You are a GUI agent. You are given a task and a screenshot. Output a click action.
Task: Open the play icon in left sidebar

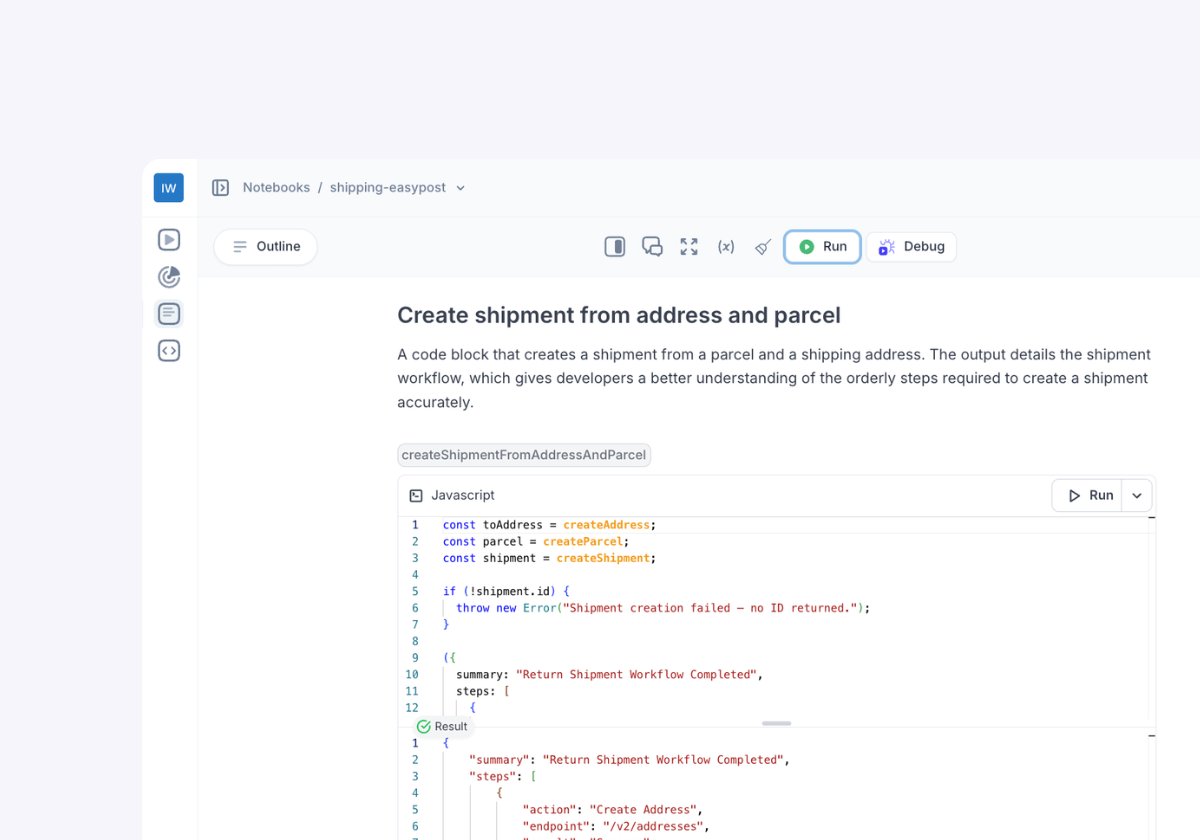[169, 240]
